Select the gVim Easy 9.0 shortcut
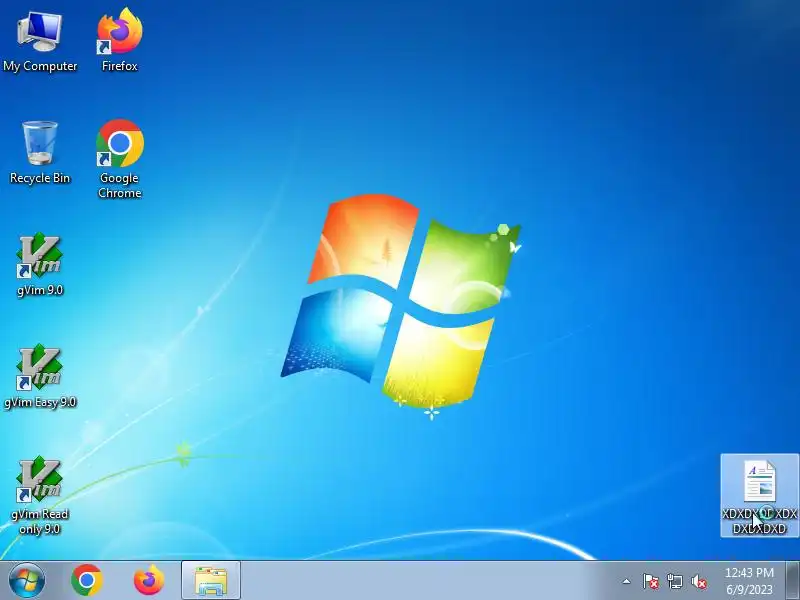The height and width of the screenshot is (600, 800). pos(40,377)
